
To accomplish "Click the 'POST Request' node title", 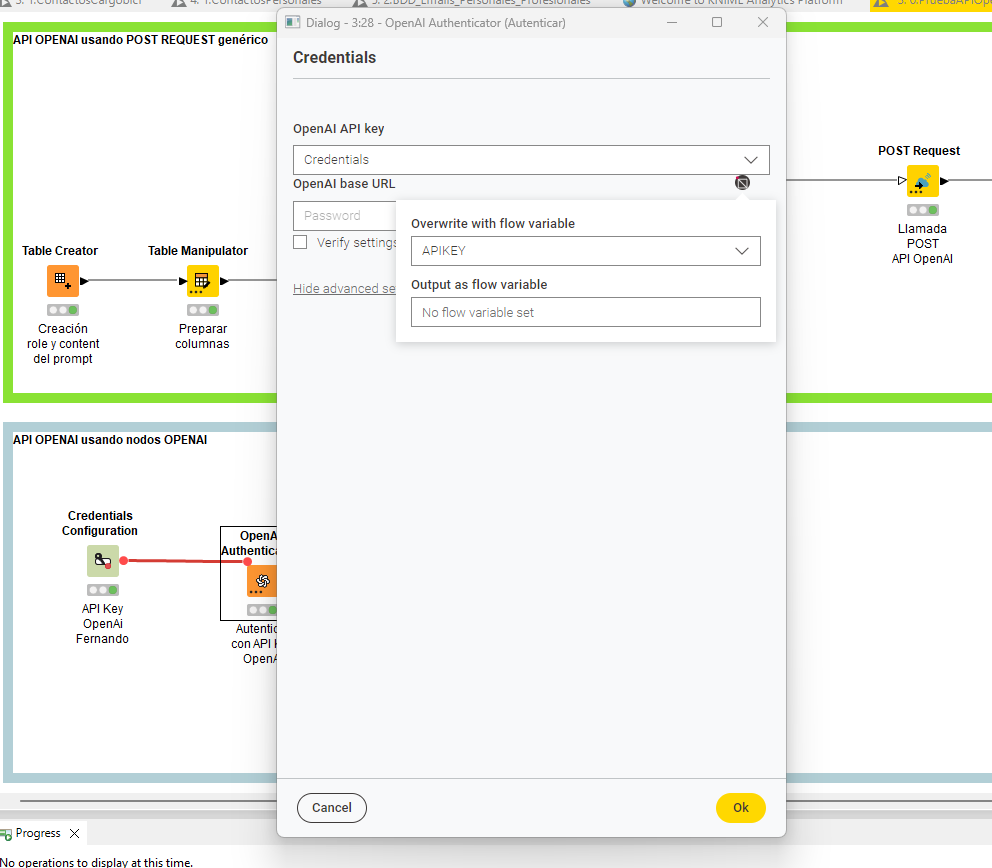I will (x=919, y=151).
